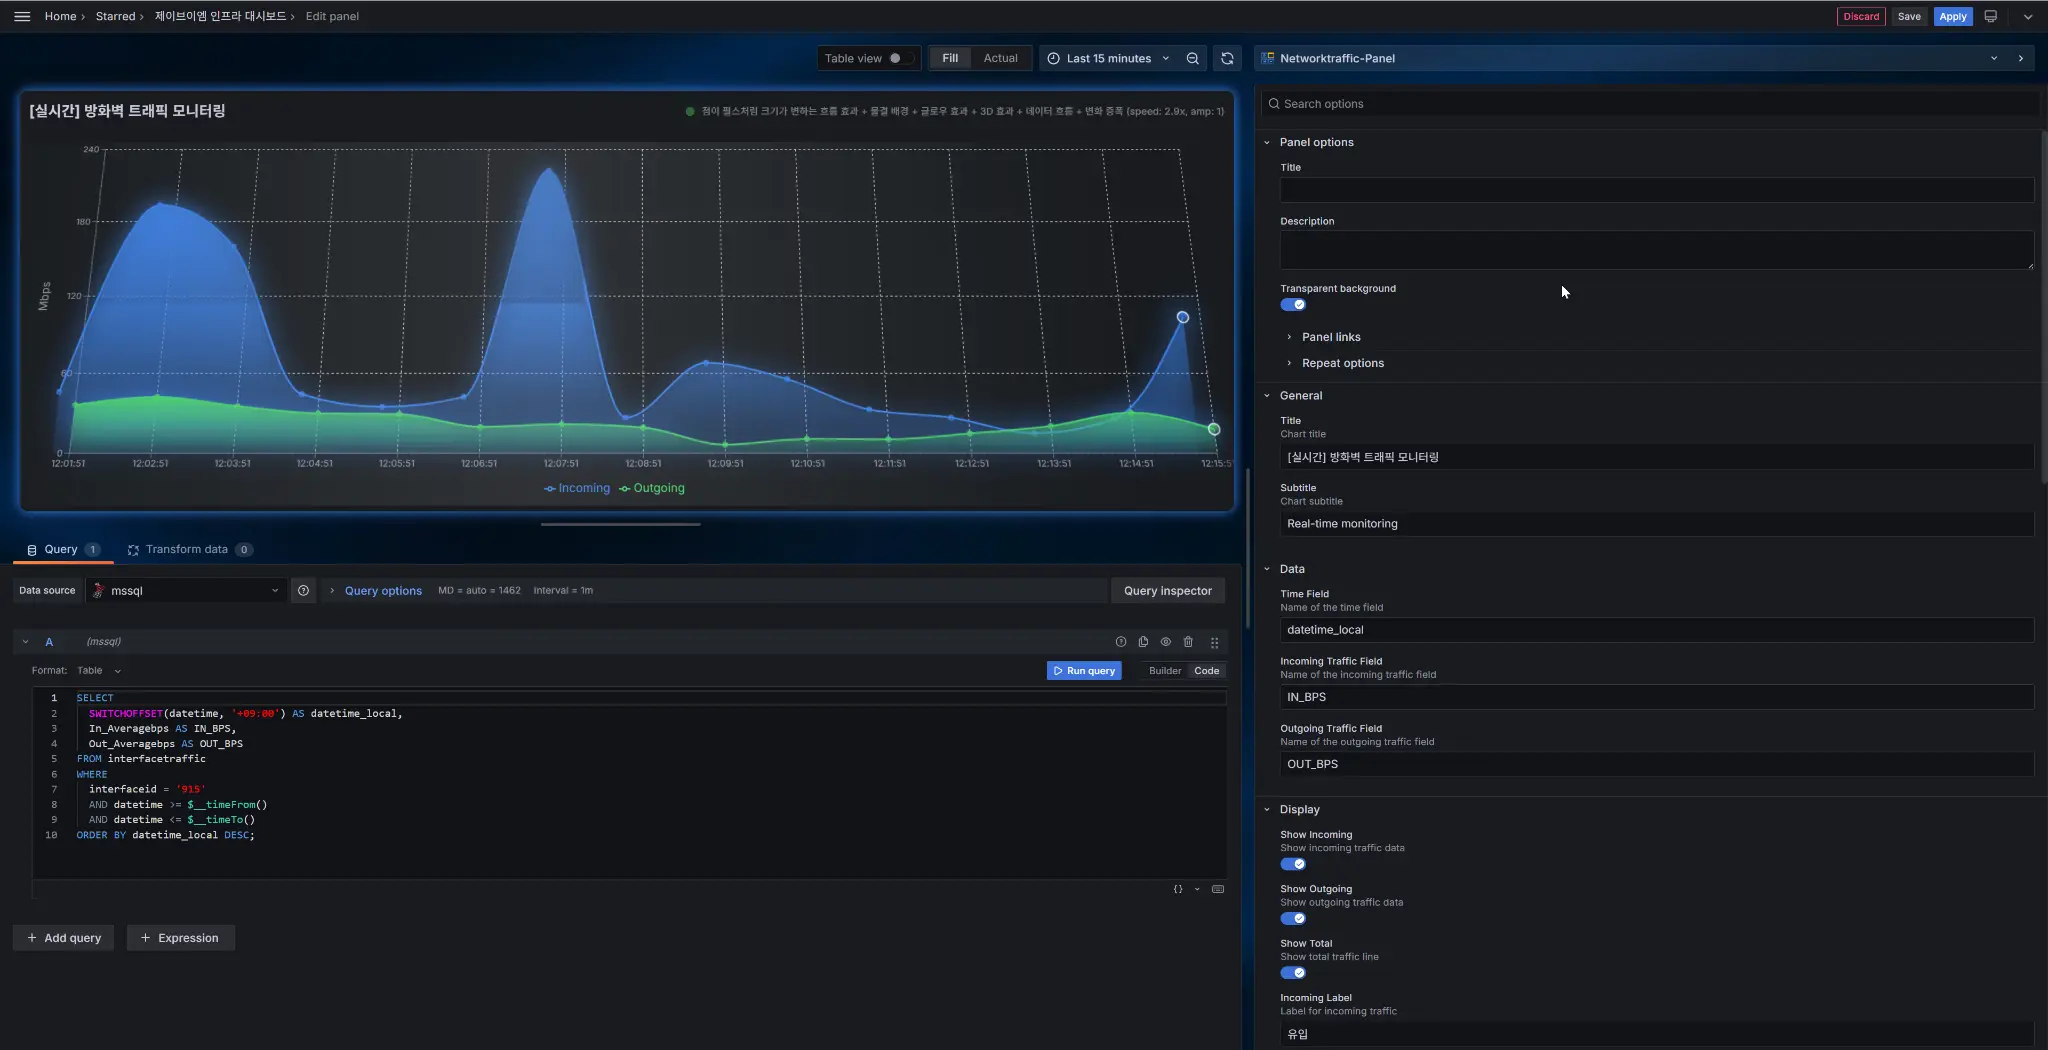Screen dimensions: 2048x1050
Task: Open the mssql data source dropdown
Action: click(x=186, y=591)
